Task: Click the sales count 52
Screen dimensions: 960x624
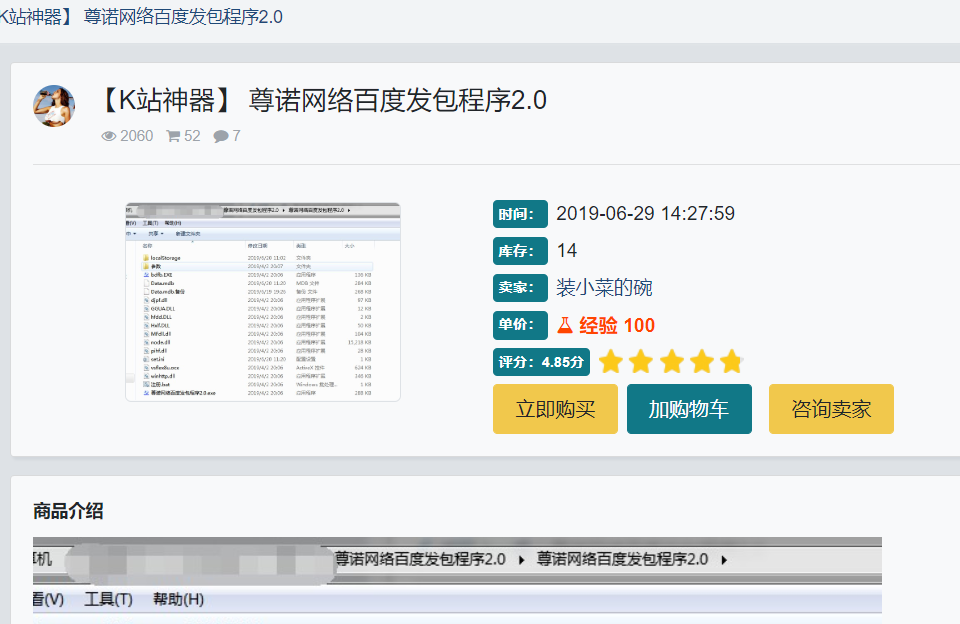Action: pyautogui.click(x=192, y=136)
